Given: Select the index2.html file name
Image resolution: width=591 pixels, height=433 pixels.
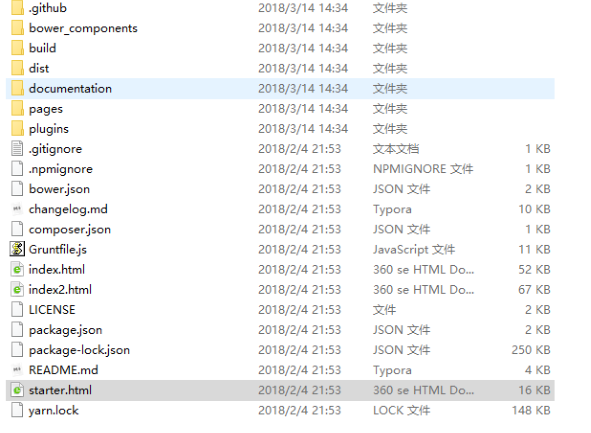Looking at the screenshot, I should click(60, 289).
